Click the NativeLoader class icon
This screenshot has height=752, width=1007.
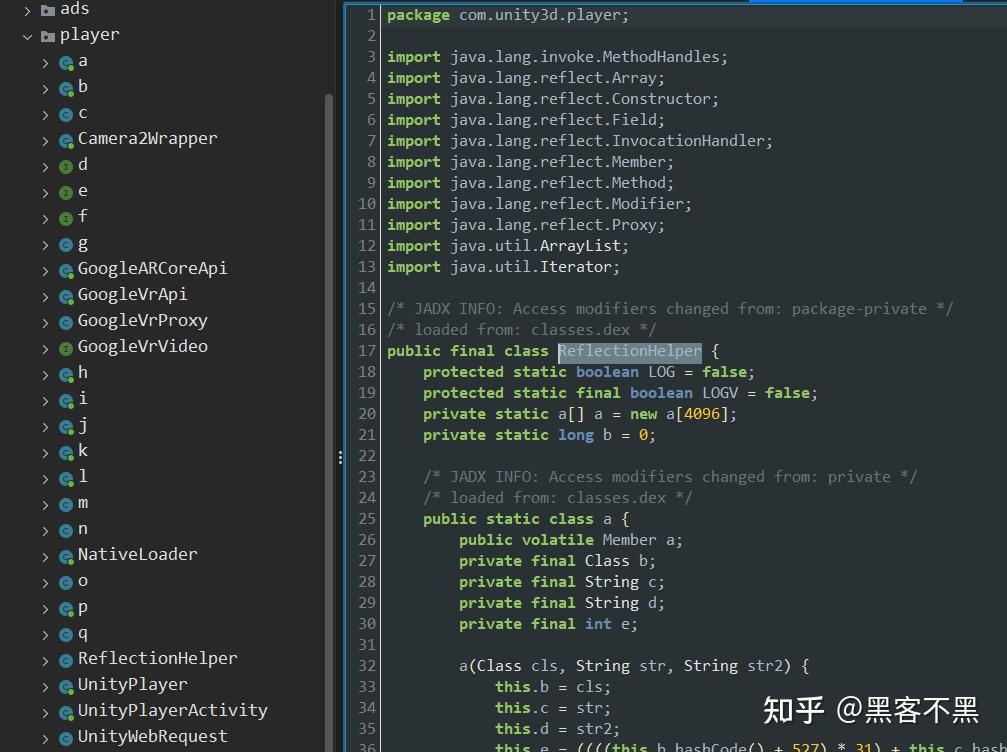coord(65,554)
